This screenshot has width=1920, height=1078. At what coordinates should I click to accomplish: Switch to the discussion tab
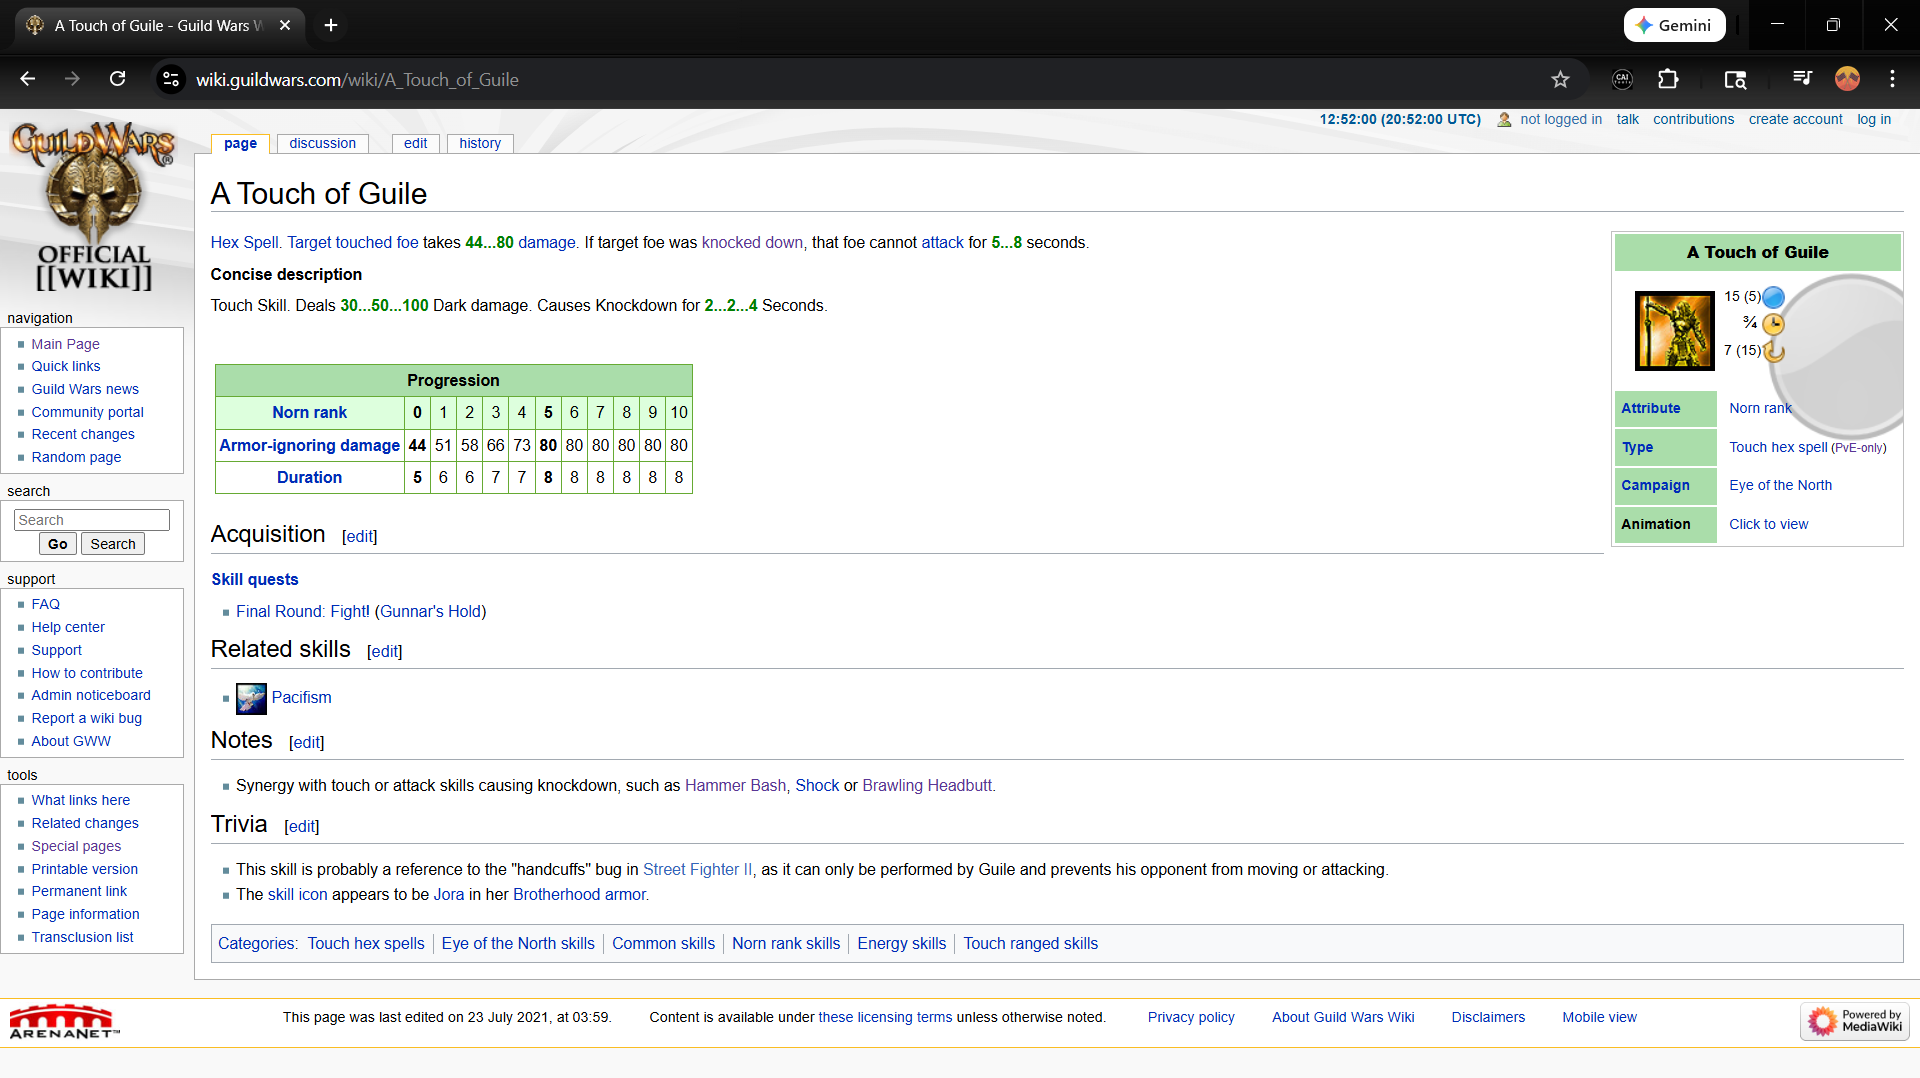tap(322, 143)
